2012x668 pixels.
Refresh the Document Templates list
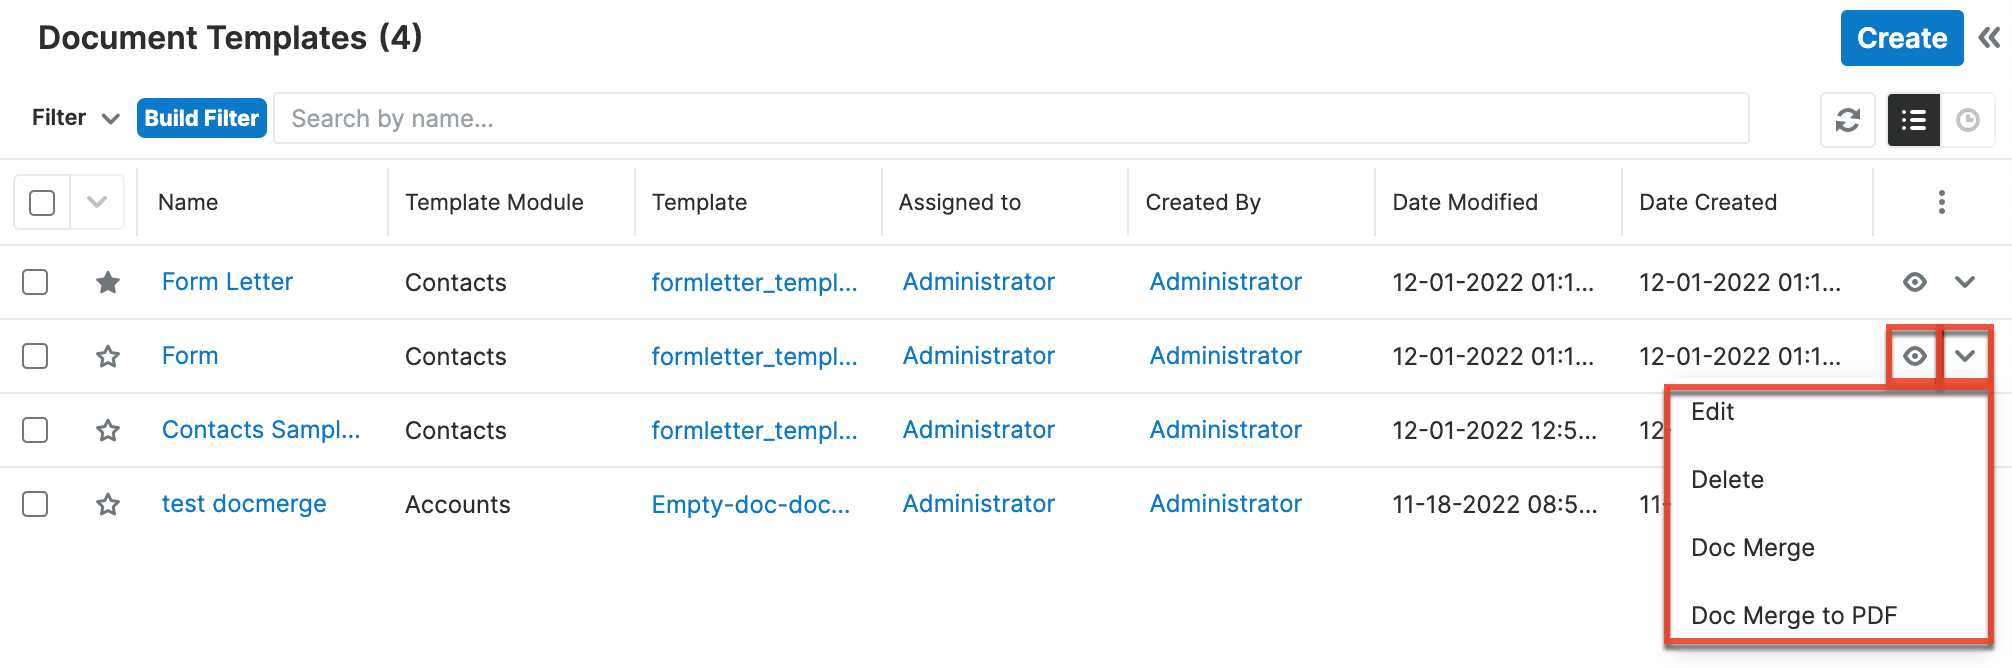click(x=1847, y=119)
